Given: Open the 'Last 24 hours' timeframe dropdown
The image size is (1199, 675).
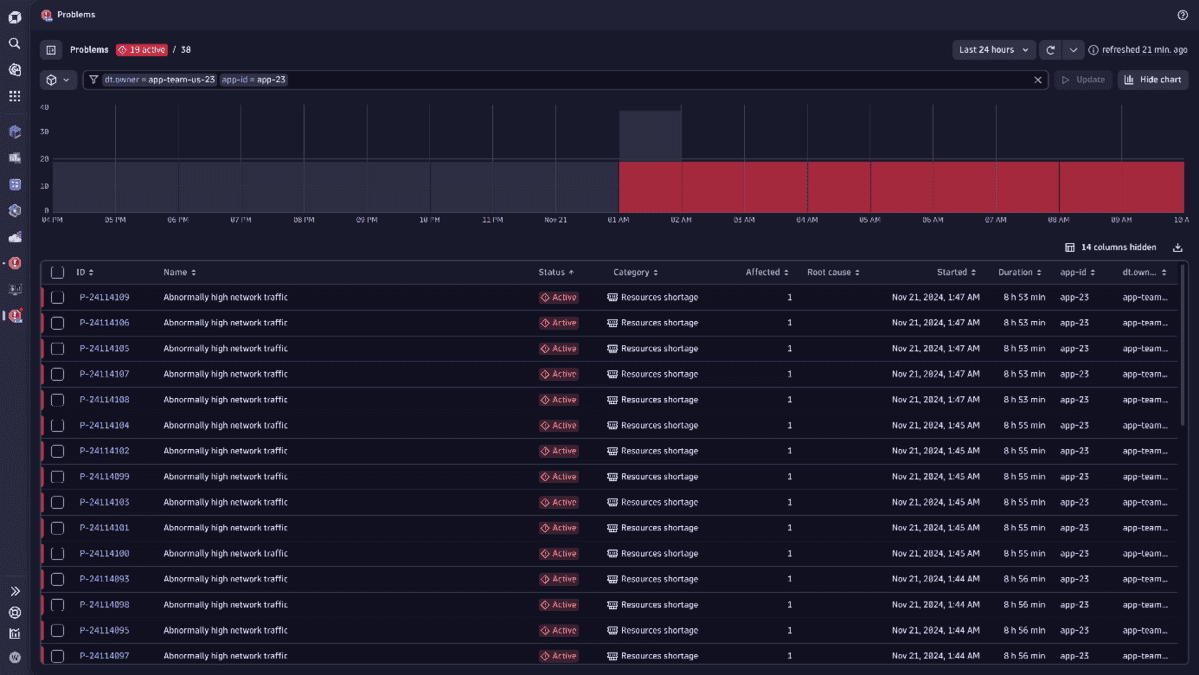Looking at the screenshot, I should (993, 49).
